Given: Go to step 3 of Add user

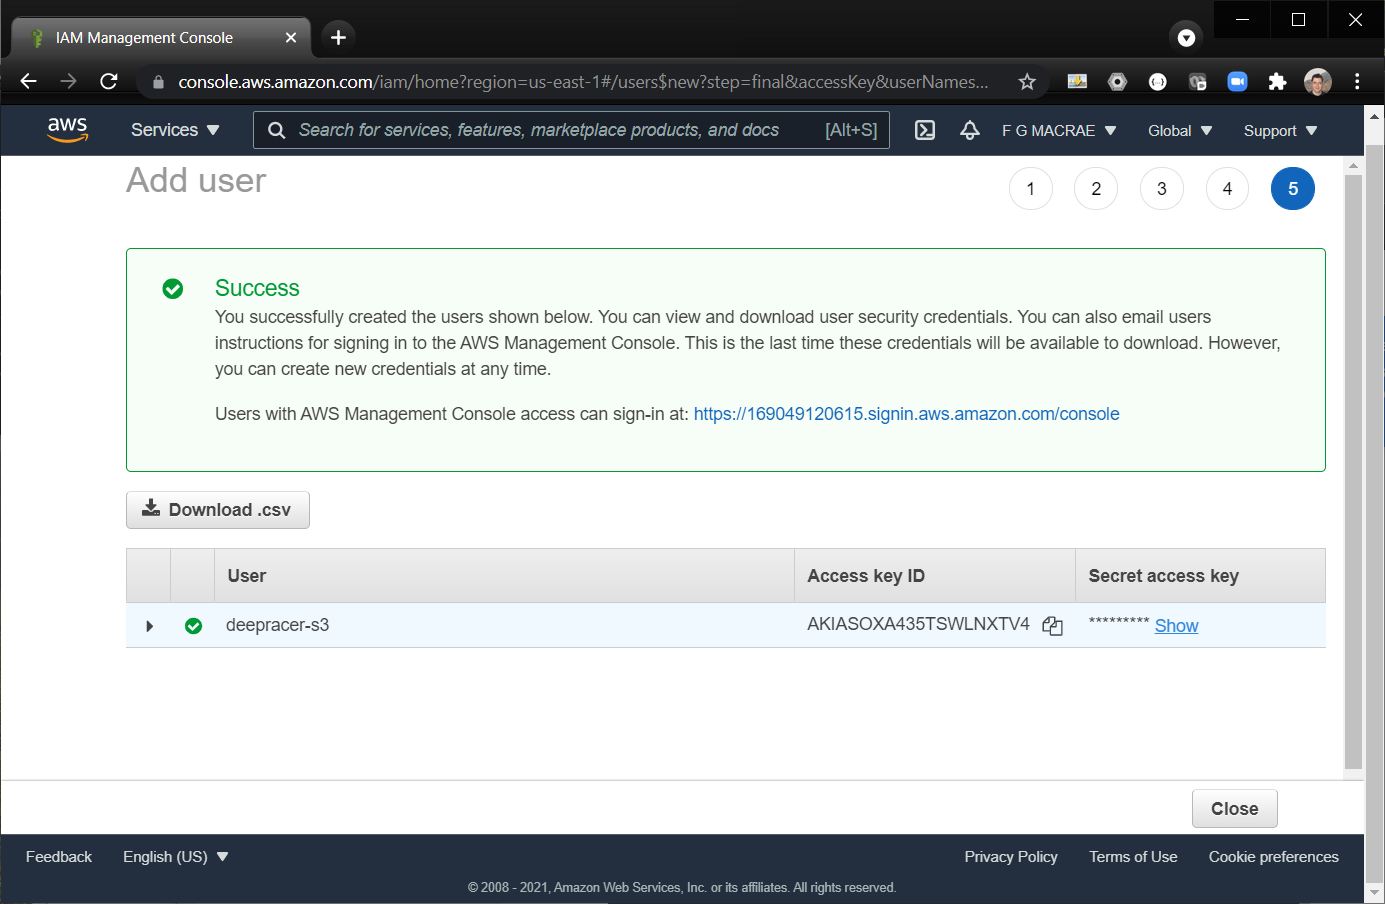Looking at the screenshot, I should coord(1162,189).
